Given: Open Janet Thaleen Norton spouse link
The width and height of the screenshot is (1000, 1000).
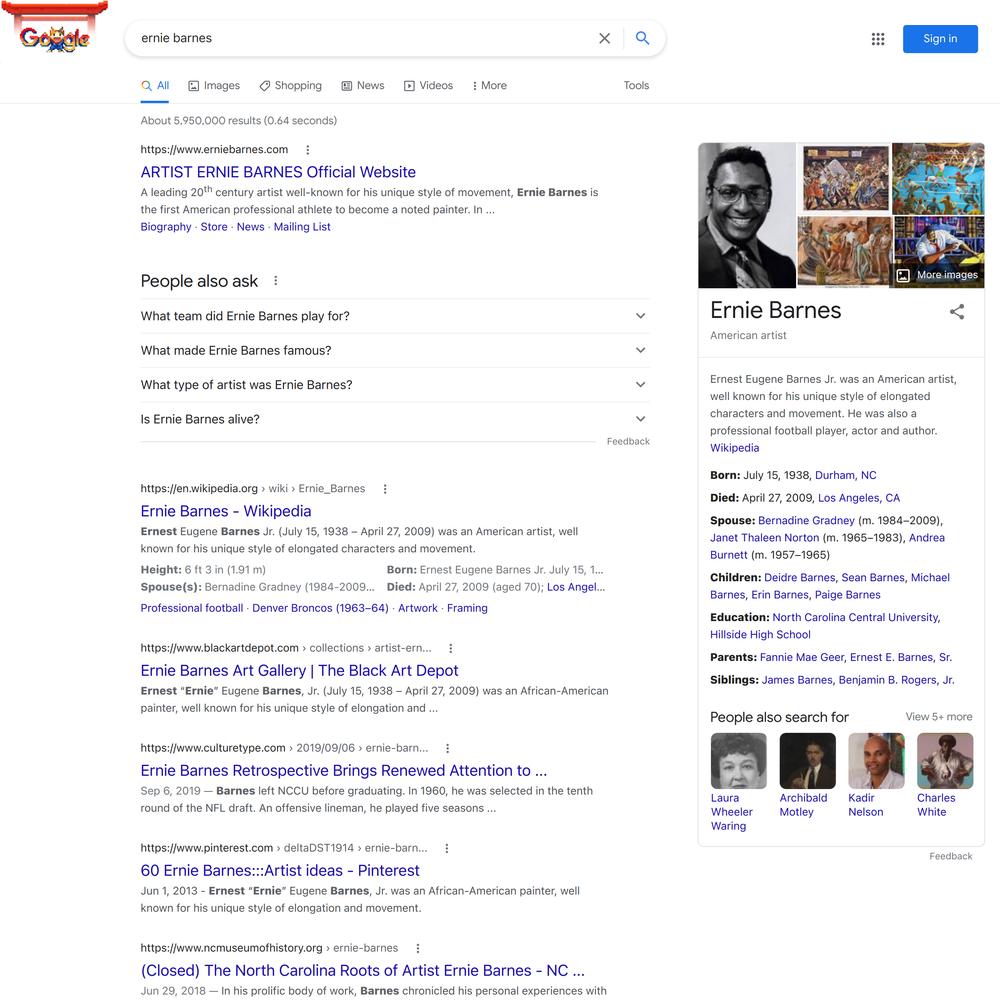Looking at the screenshot, I should (765, 538).
